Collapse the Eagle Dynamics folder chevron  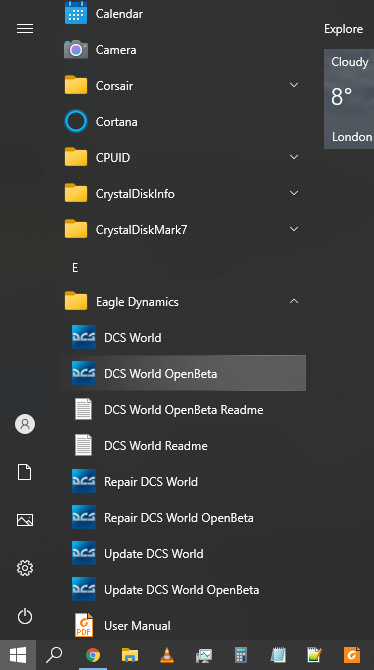point(294,301)
